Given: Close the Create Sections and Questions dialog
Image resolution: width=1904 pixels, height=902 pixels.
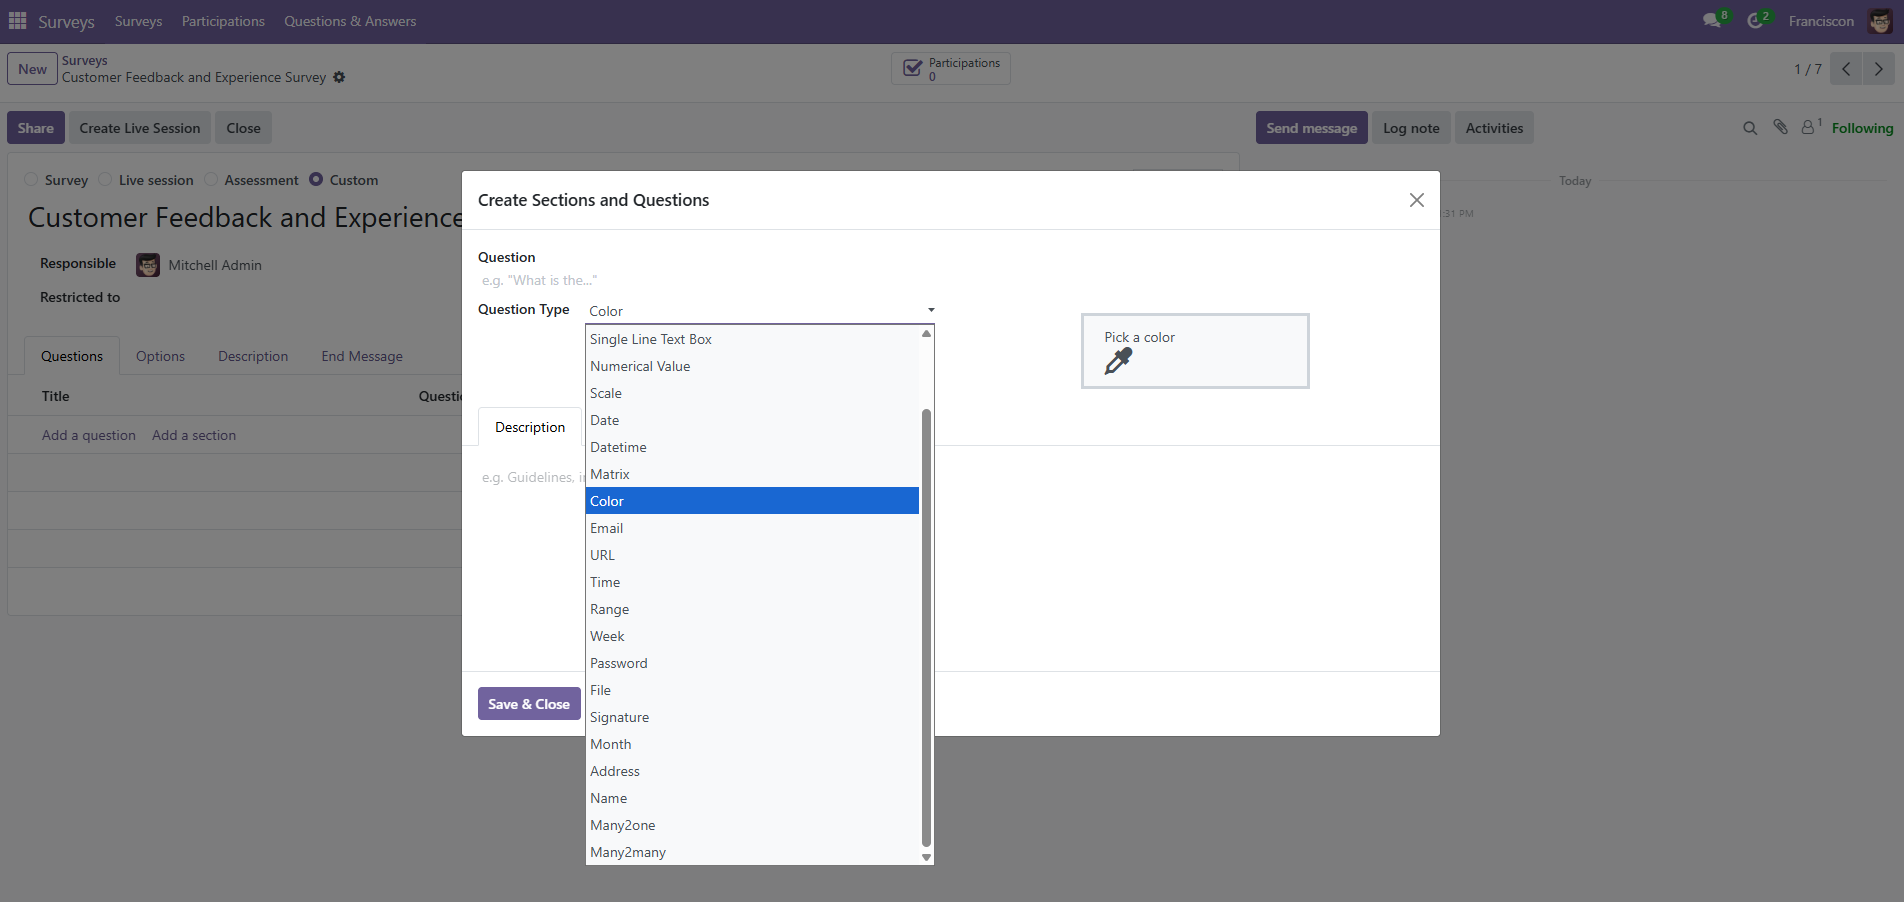Looking at the screenshot, I should 1416,200.
